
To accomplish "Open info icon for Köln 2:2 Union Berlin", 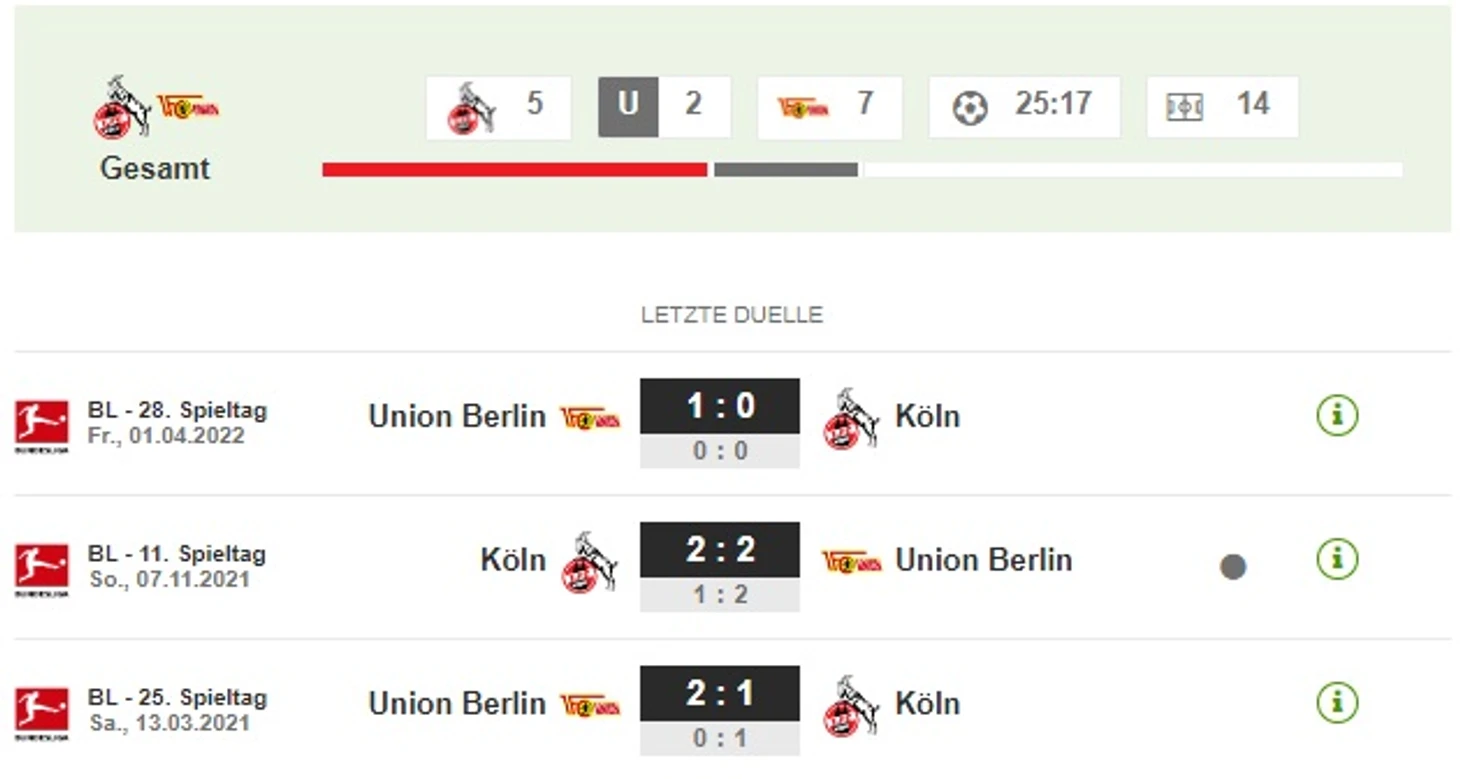I will (1337, 559).
